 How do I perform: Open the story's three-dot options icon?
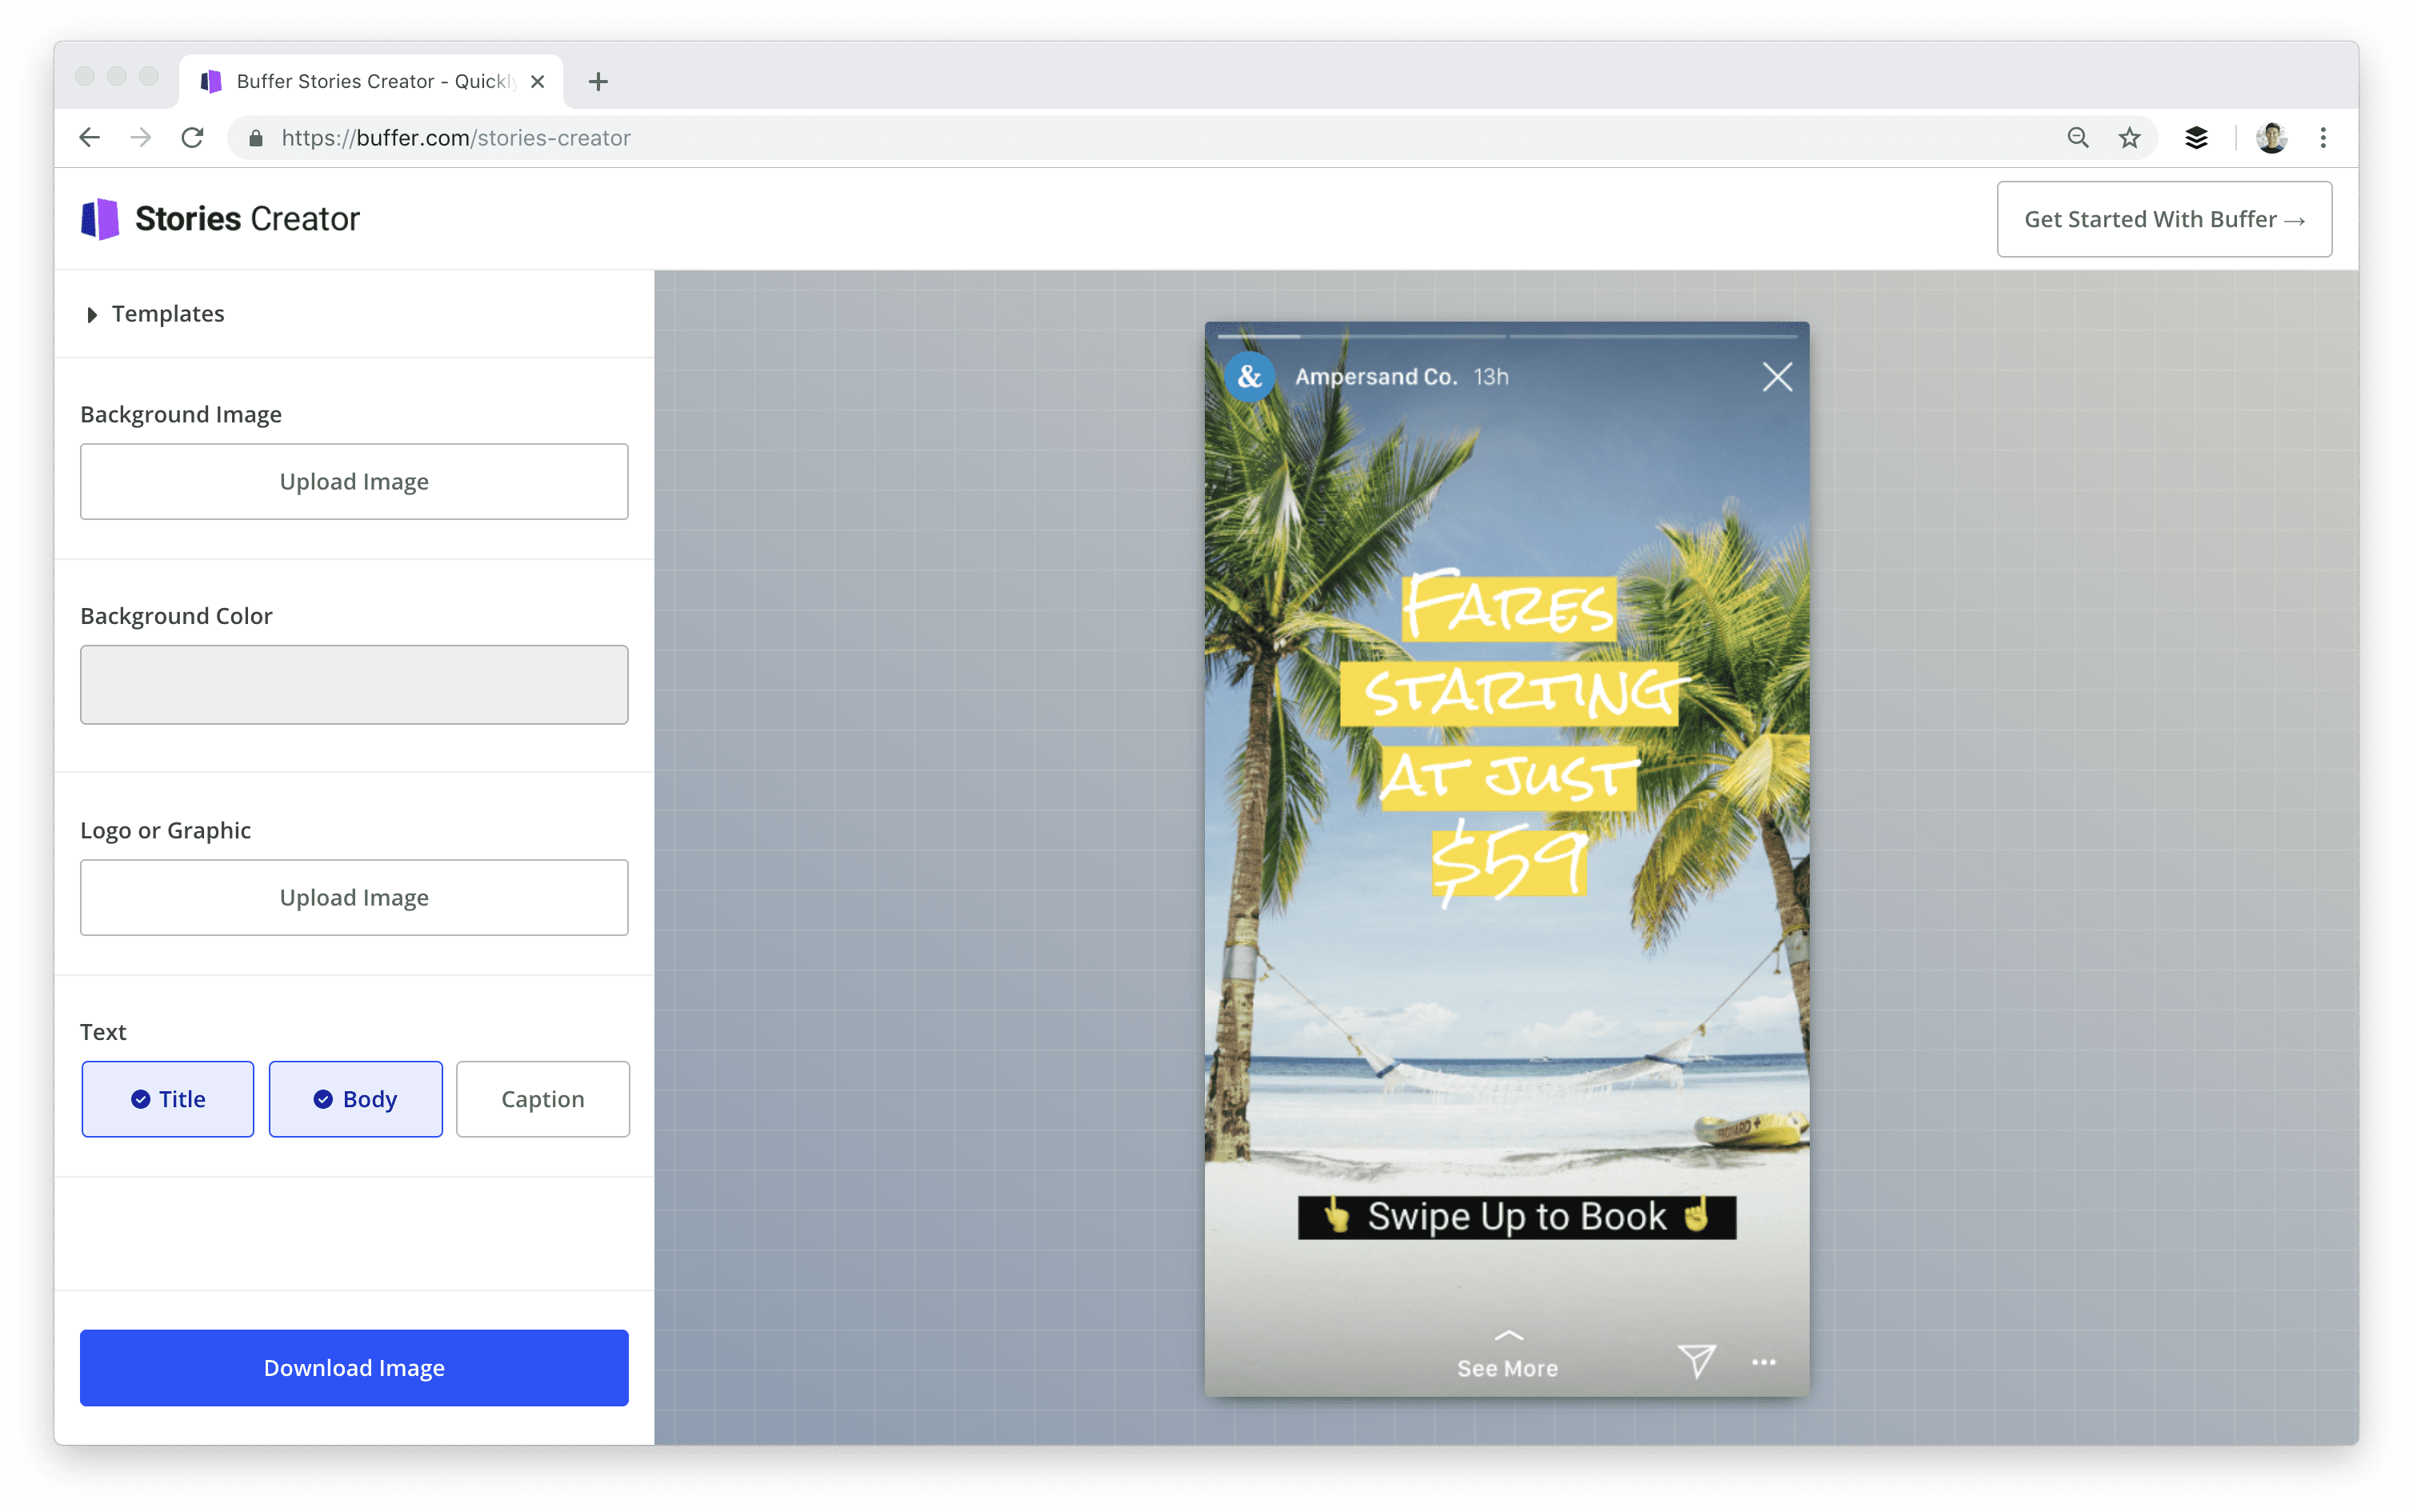pyautogui.click(x=1763, y=1361)
